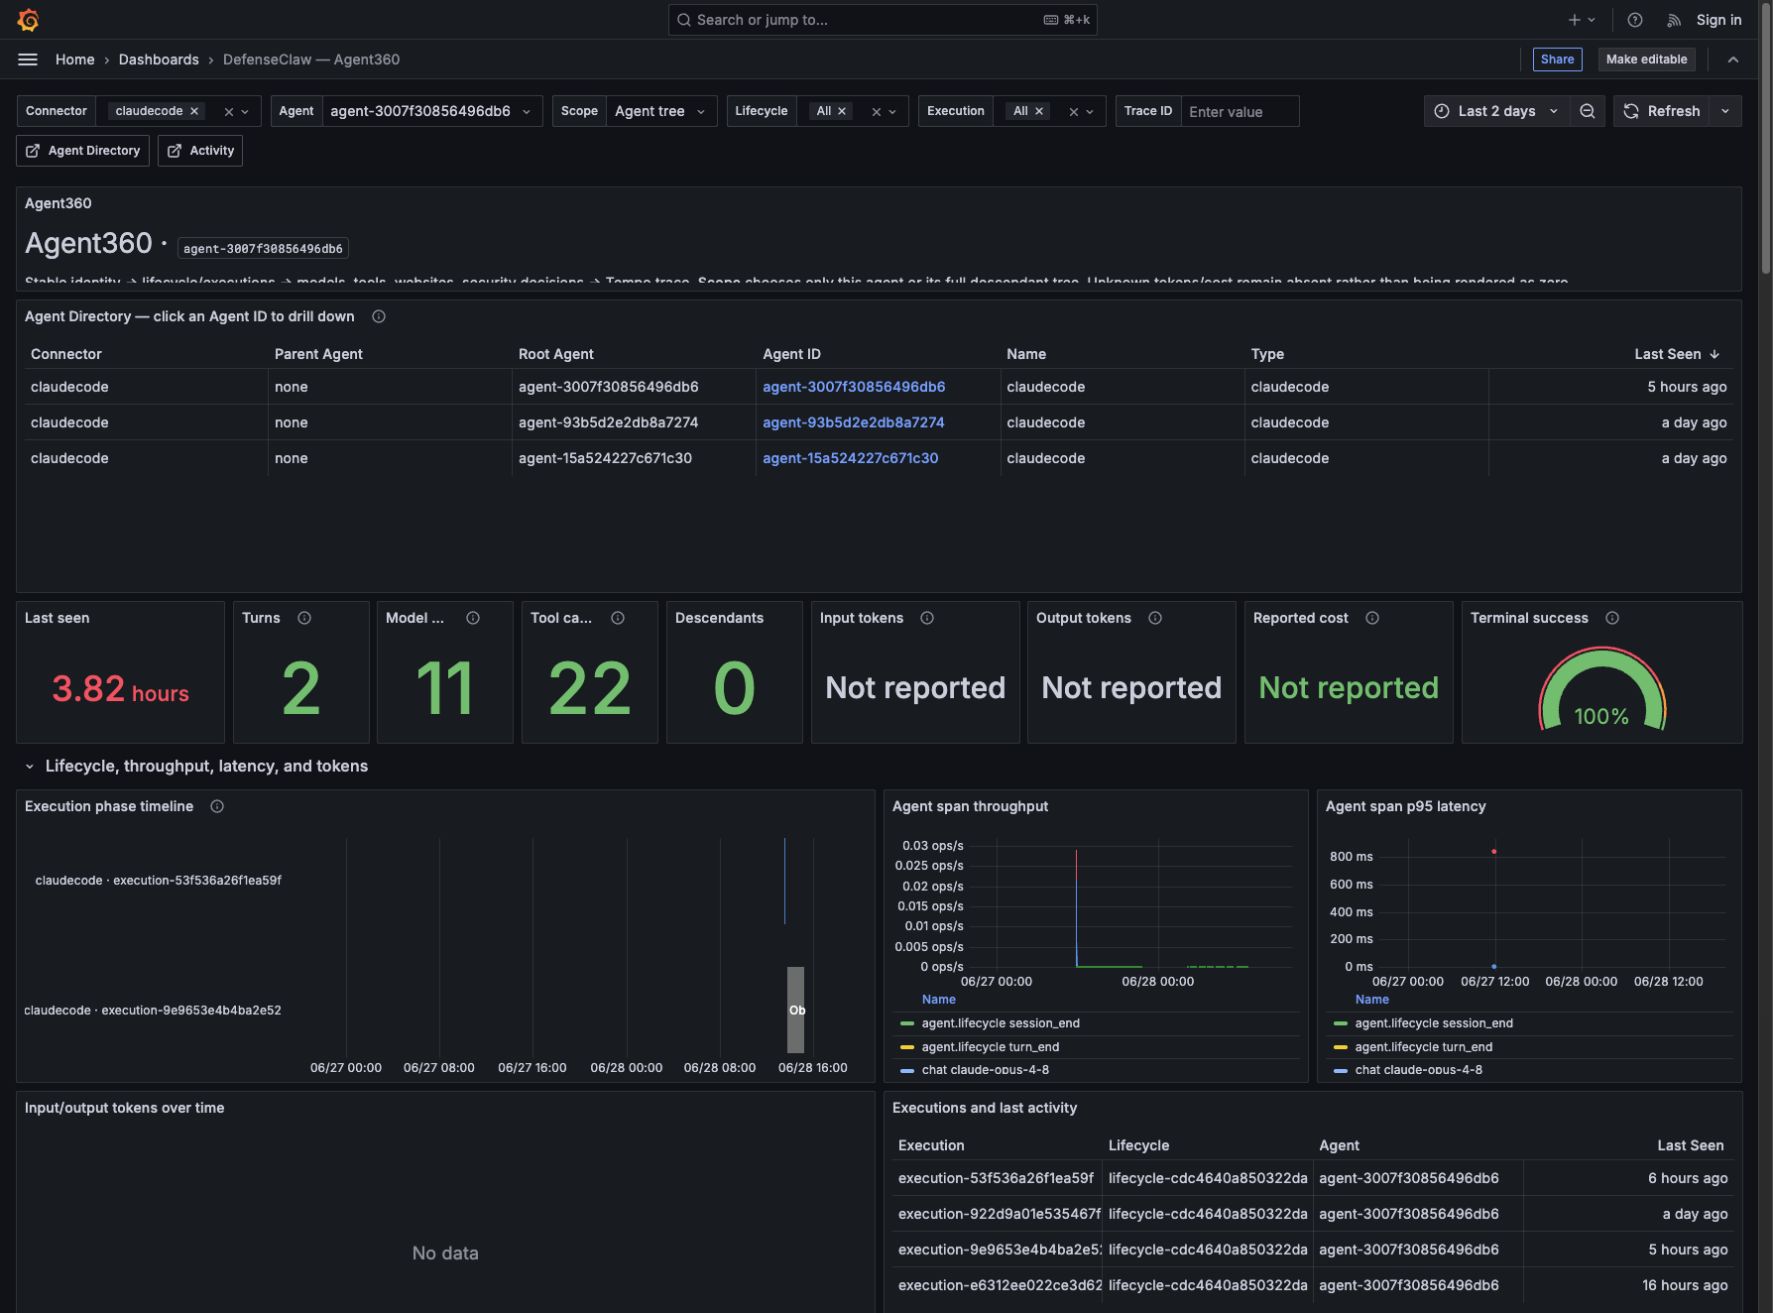Click the page vertical scrollbar

[x=1766, y=140]
